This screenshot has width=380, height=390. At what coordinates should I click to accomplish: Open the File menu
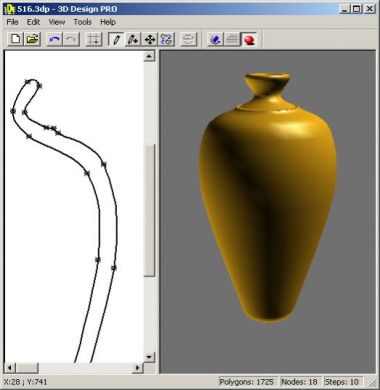click(x=12, y=22)
